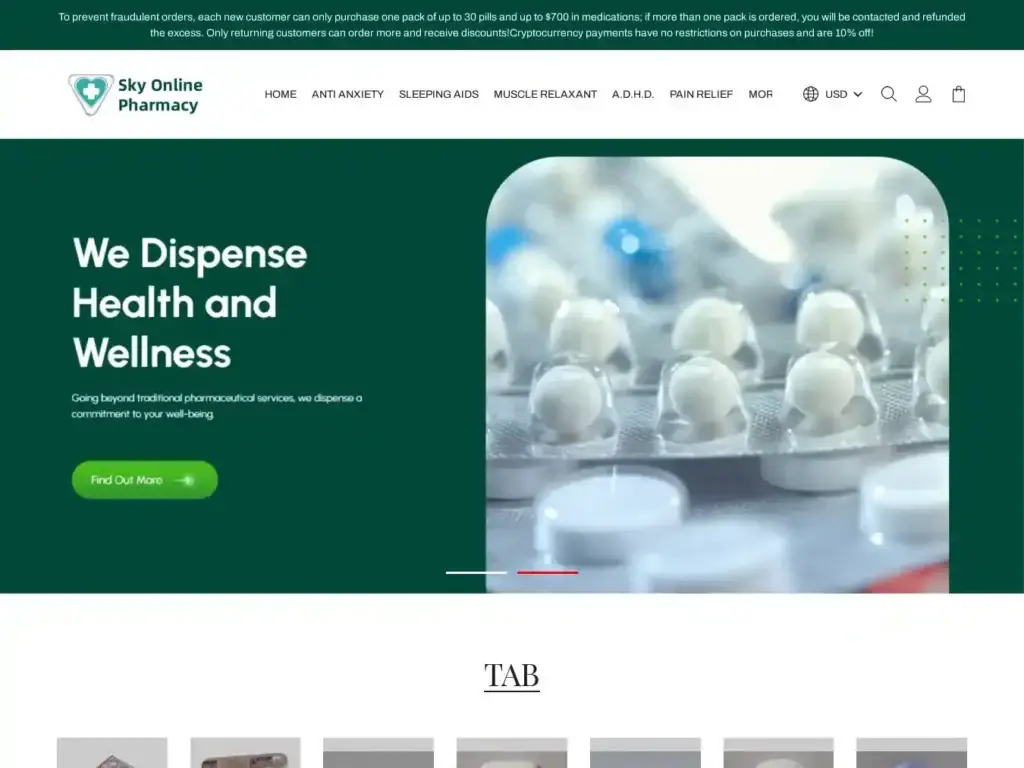Select the PAIN RELIEF menu item
Image resolution: width=1024 pixels, height=768 pixels.
(701, 94)
